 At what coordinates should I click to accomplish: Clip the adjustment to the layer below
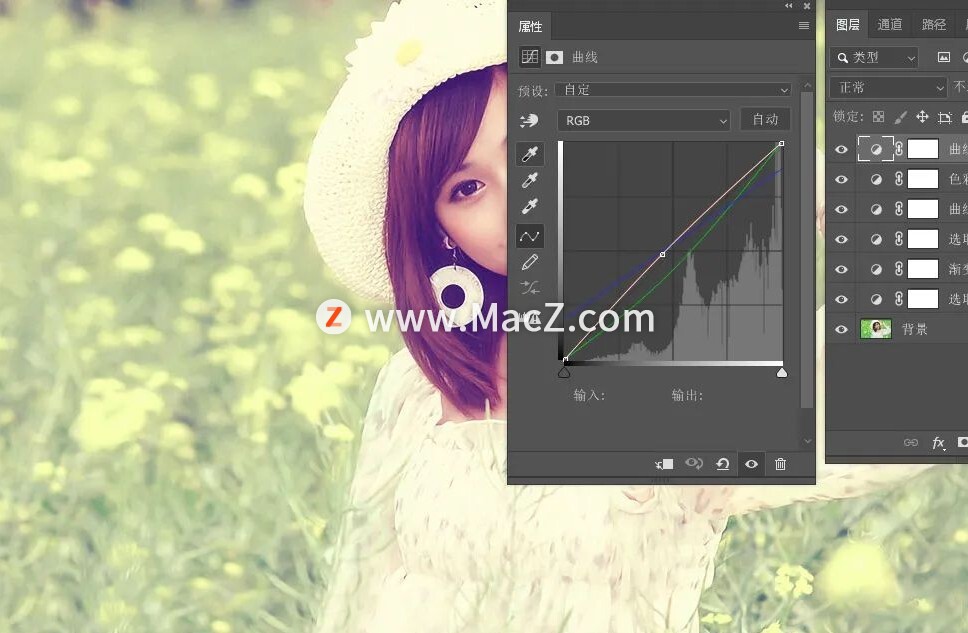click(x=664, y=464)
